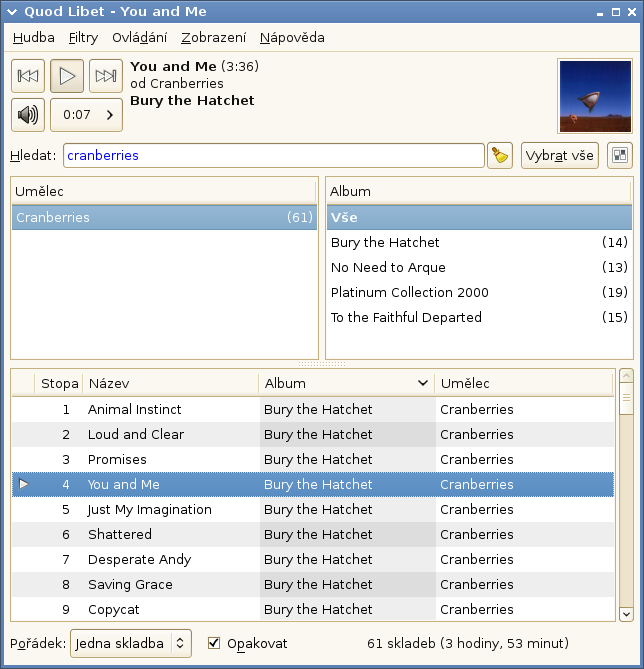Viewport: 644px width, 669px height.
Task: Select To the Faithful Departed album
Action: pyautogui.click(x=479, y=317)
